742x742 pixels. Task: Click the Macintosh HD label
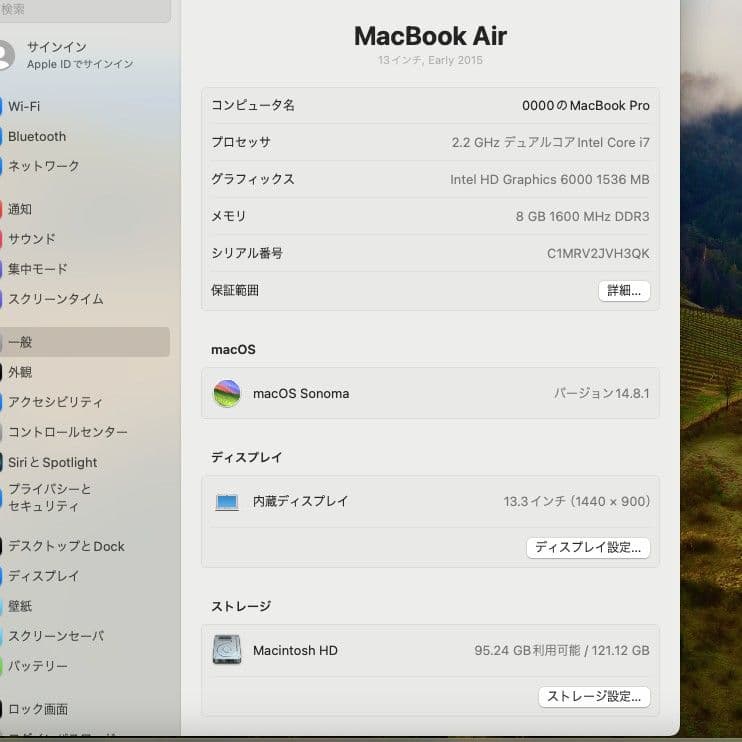pos(295,650)
